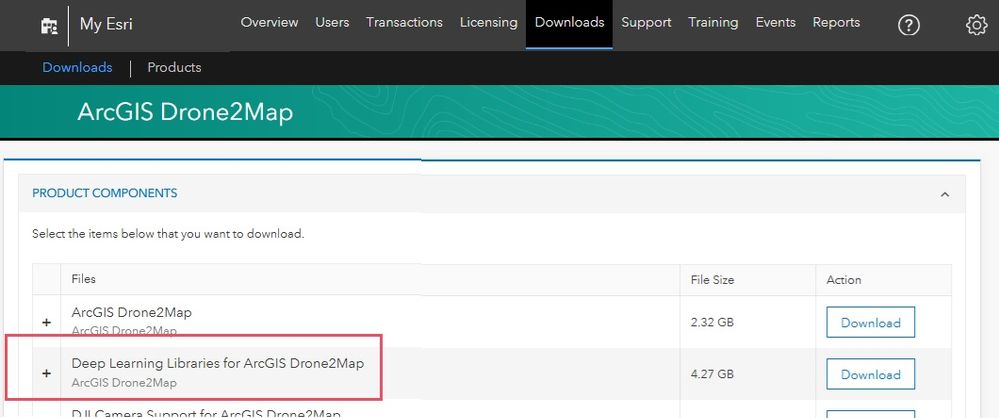Download ArcGIS Drone2Map 2.32 GB file
999x418 pixels.
[870, 322]
